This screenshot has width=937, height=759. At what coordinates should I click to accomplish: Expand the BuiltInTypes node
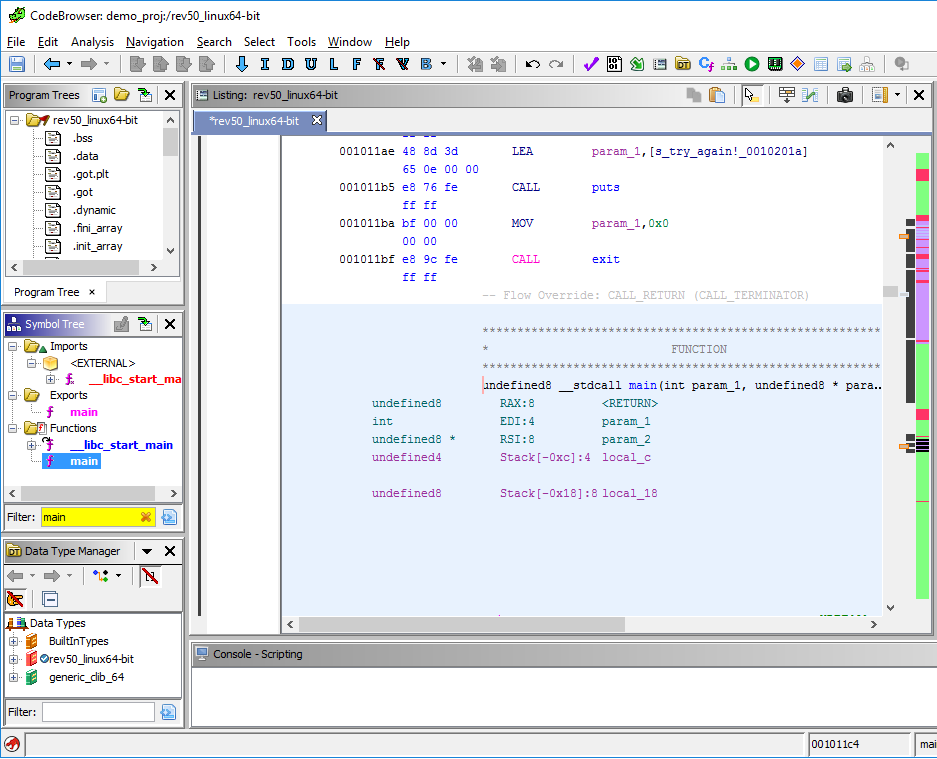pos(14,641)
